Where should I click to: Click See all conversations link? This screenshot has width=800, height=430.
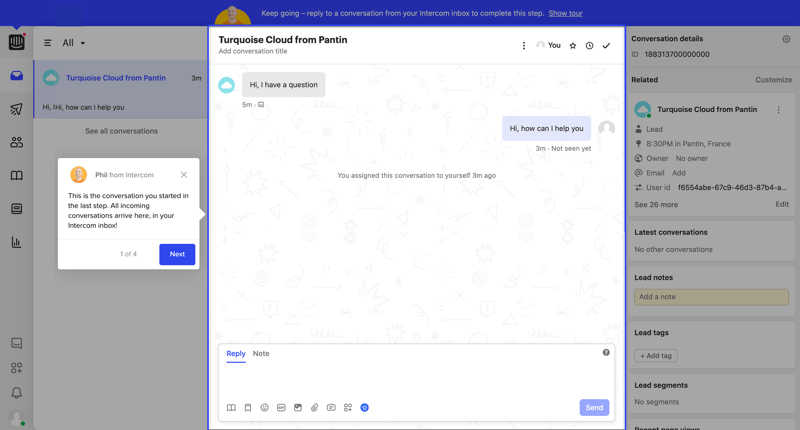pos(121,131)
